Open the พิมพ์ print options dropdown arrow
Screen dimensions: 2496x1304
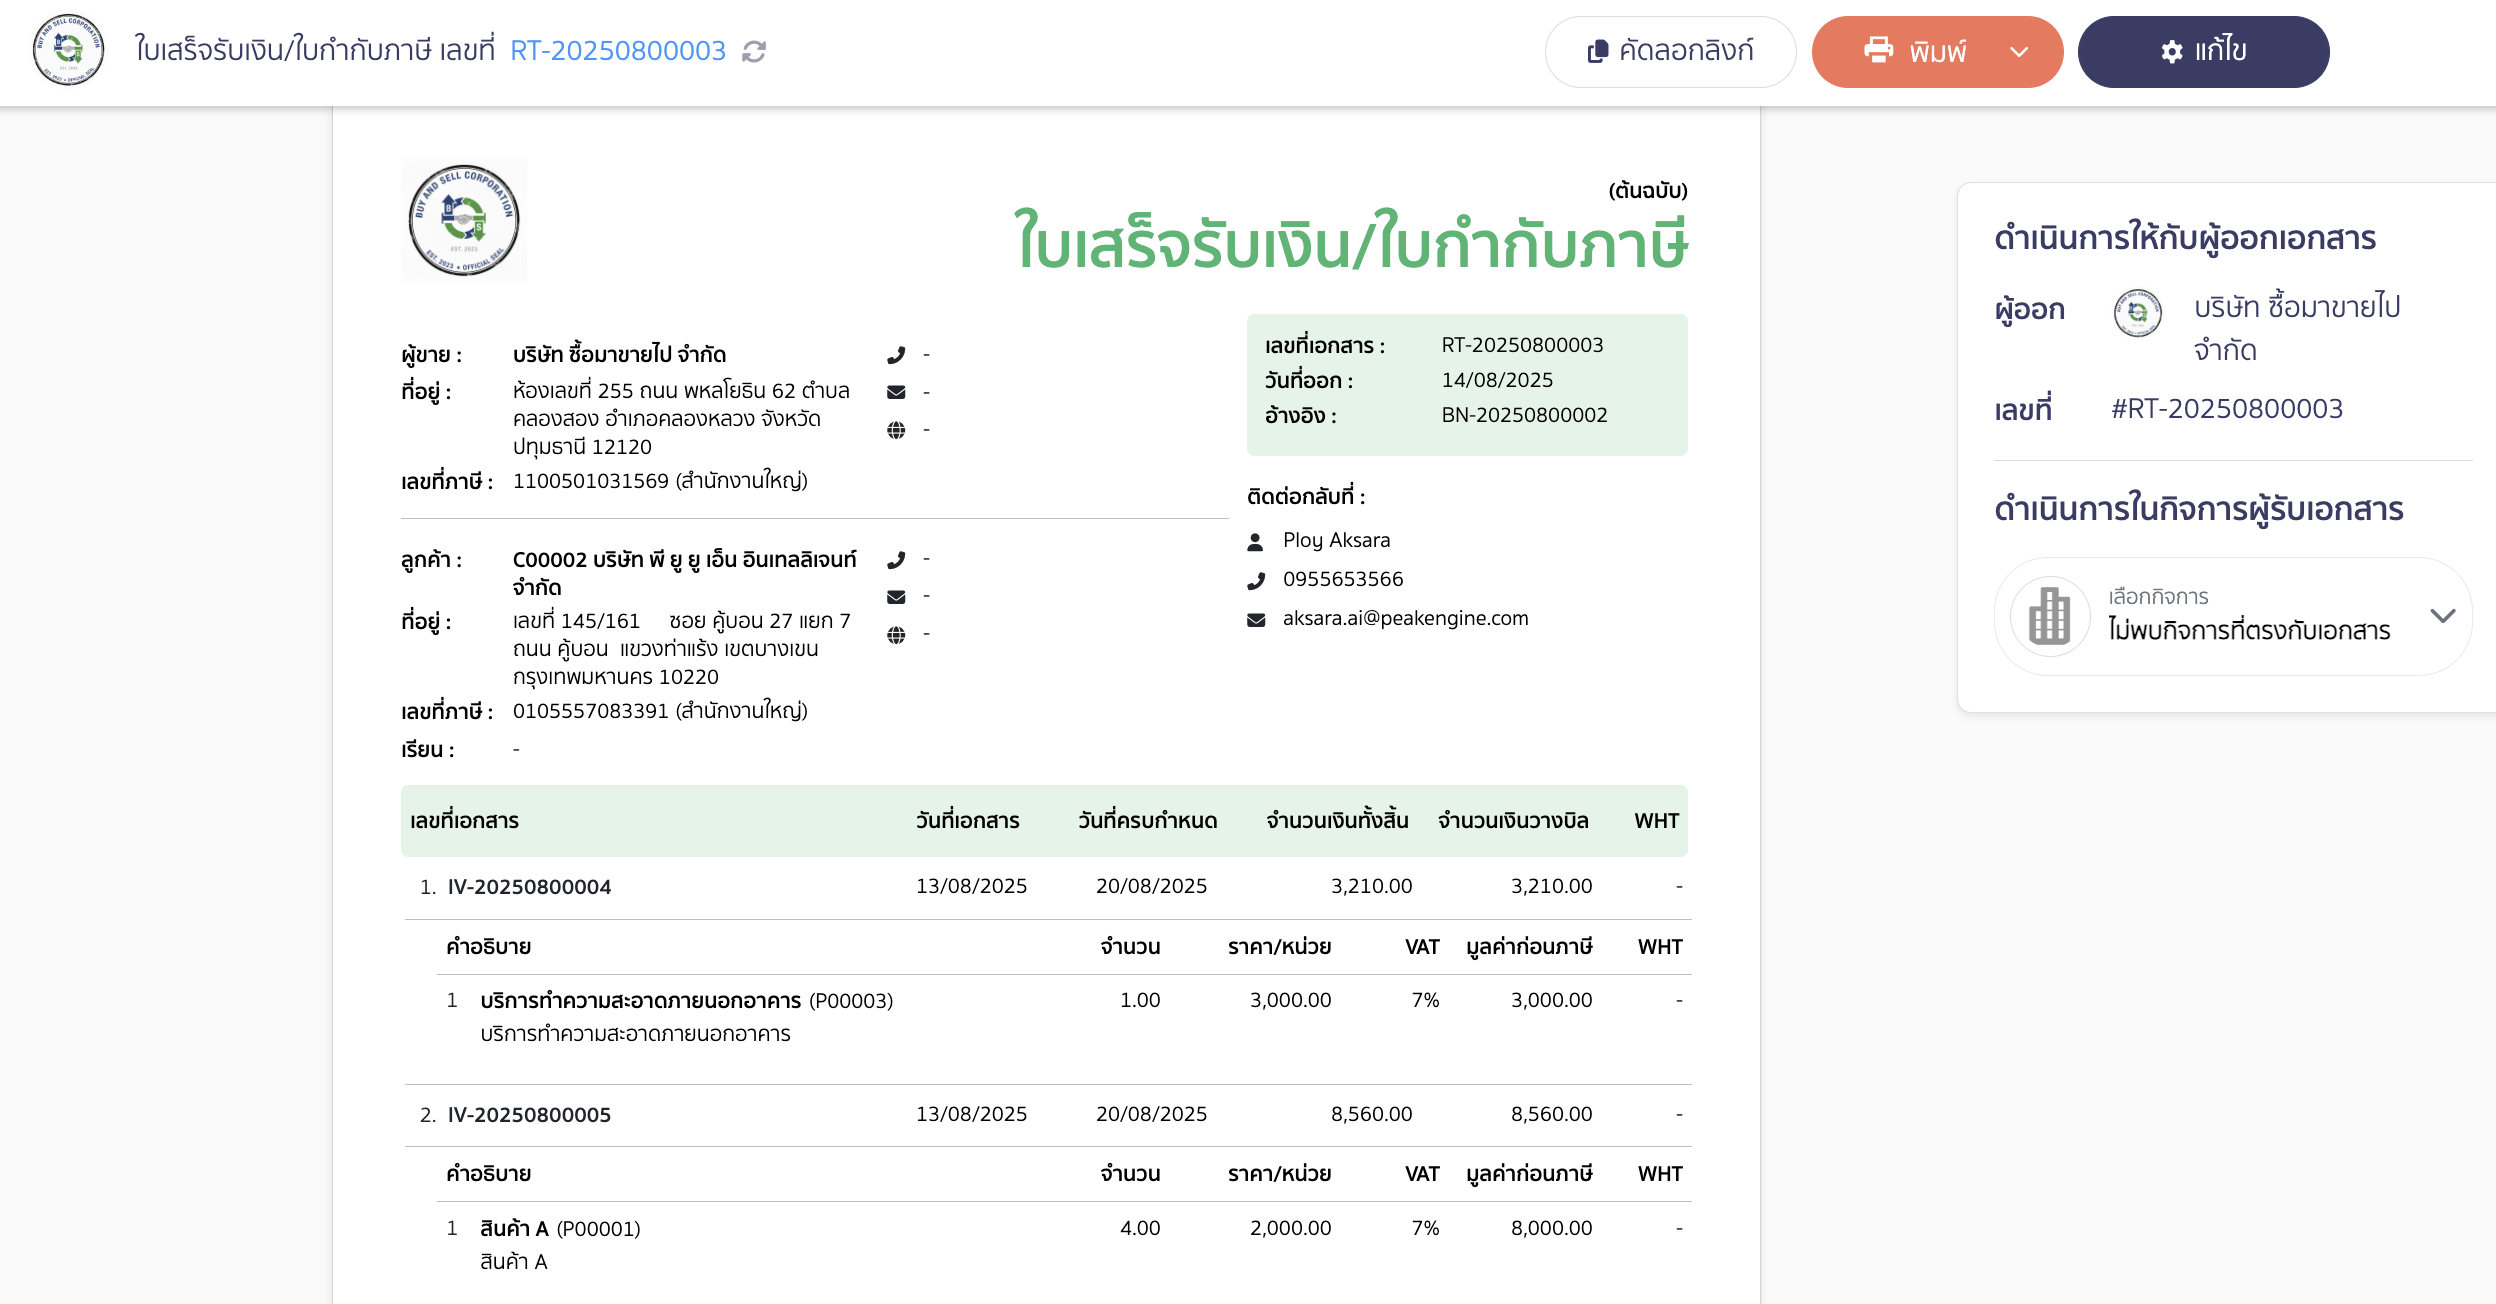click(x=2018, y=51)
